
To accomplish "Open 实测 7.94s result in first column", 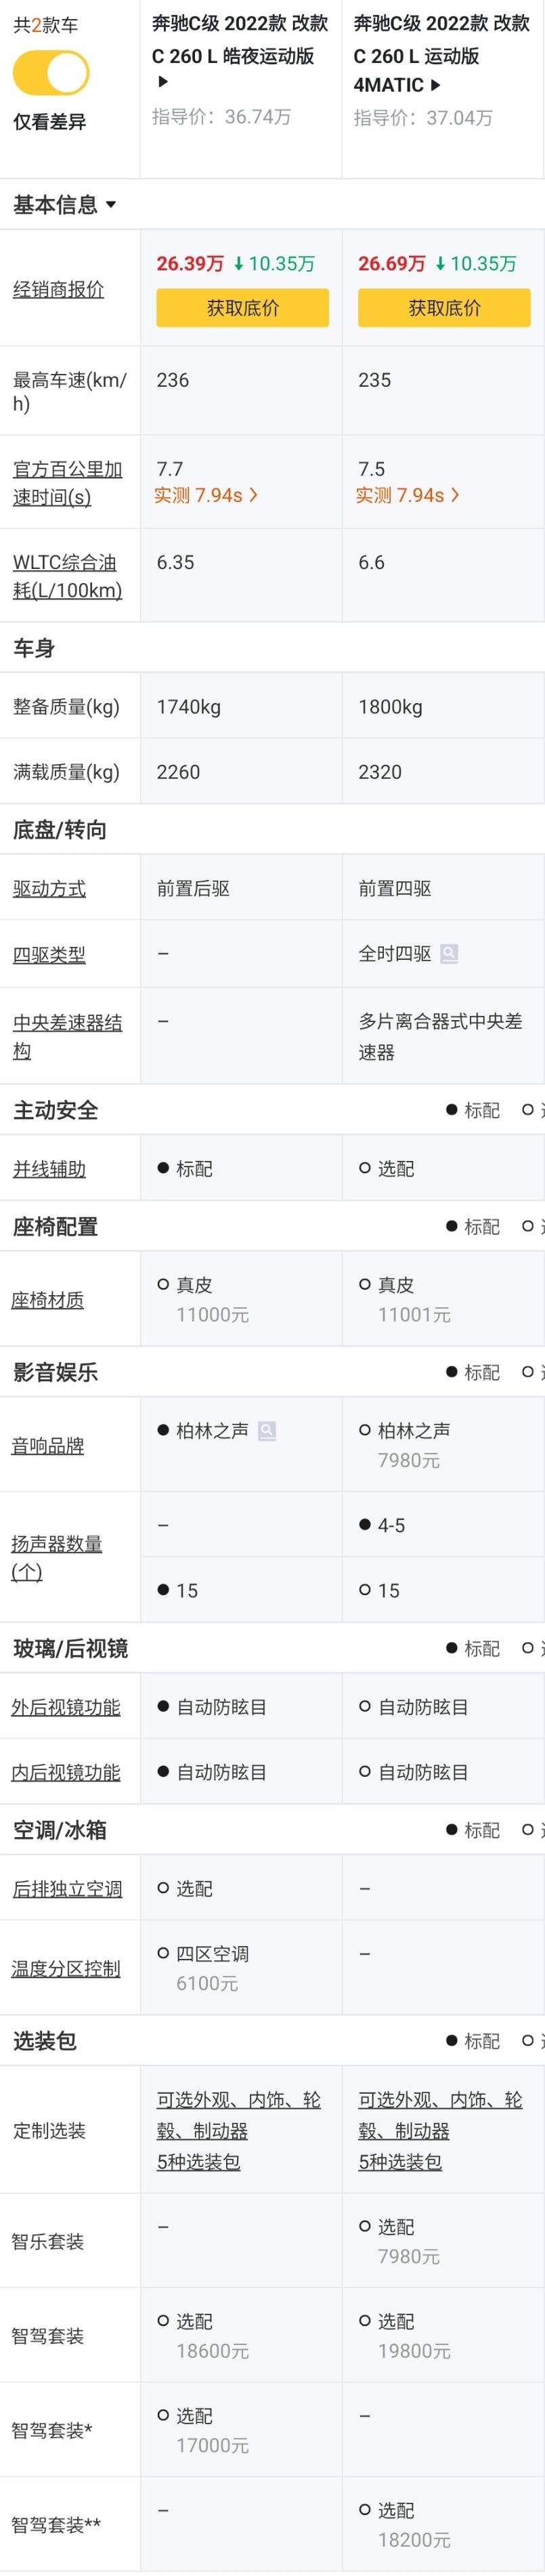I will point(206,496).
